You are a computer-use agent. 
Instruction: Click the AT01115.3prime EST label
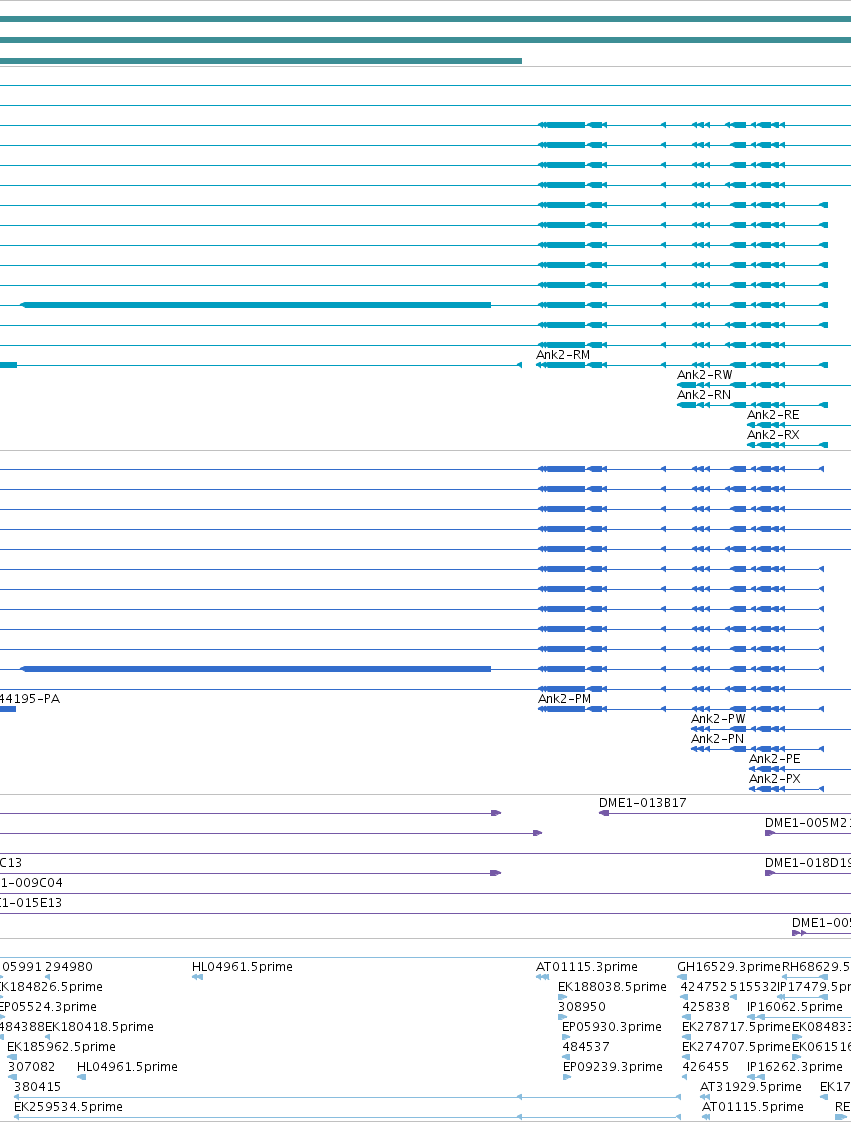[587, 967]
